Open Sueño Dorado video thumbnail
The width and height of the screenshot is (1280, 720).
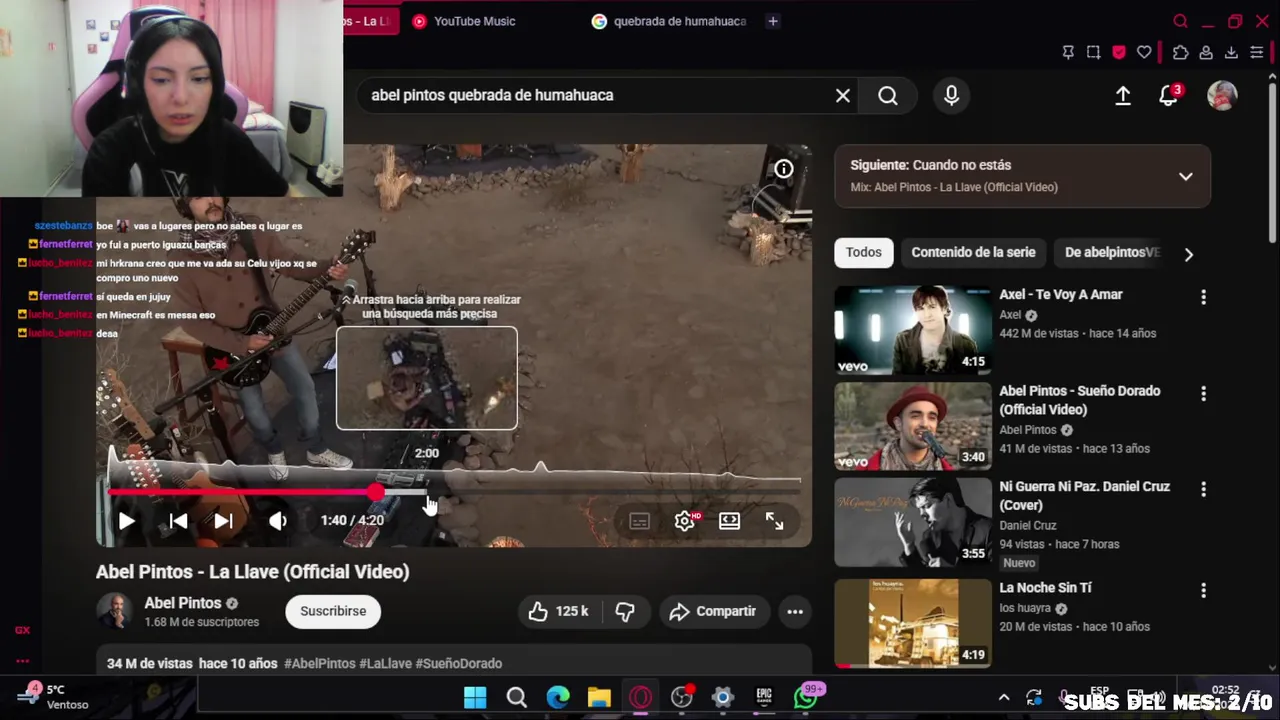click(x=913, y=426)
